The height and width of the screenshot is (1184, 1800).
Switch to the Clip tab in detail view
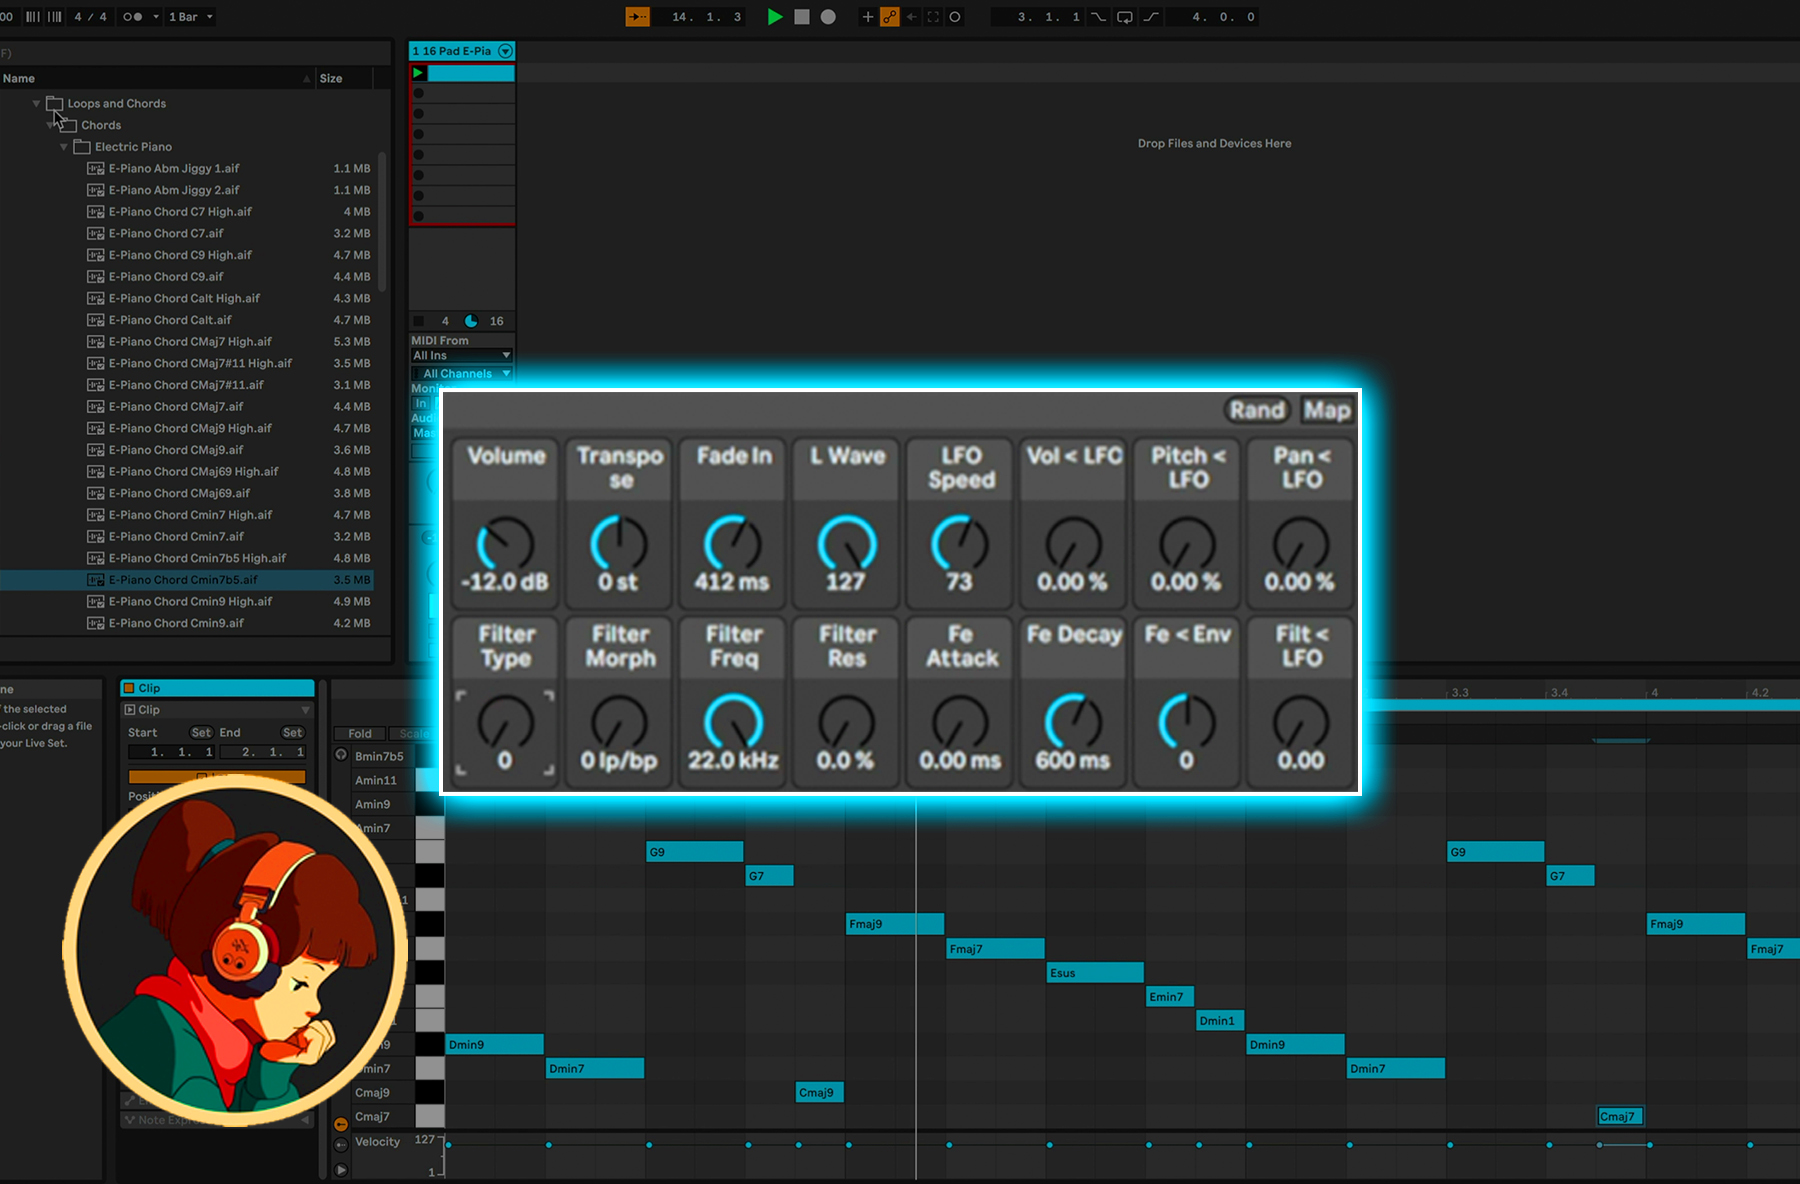(x=217, y=688)
